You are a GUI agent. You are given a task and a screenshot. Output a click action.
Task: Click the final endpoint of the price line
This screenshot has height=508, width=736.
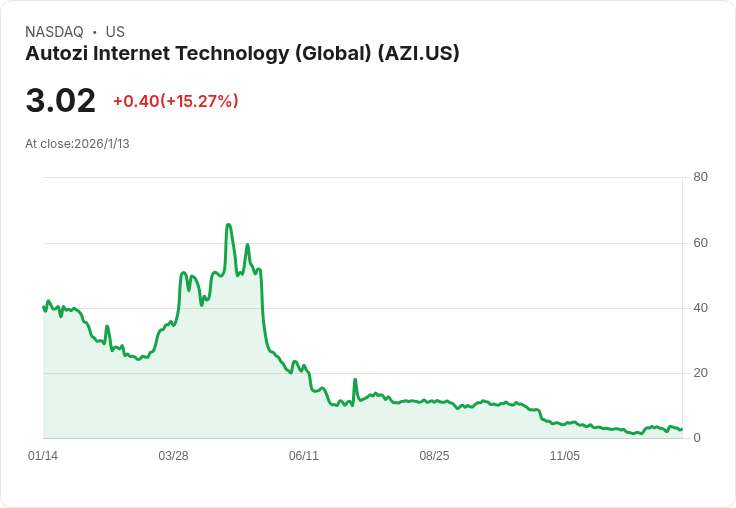coord(681,429)
